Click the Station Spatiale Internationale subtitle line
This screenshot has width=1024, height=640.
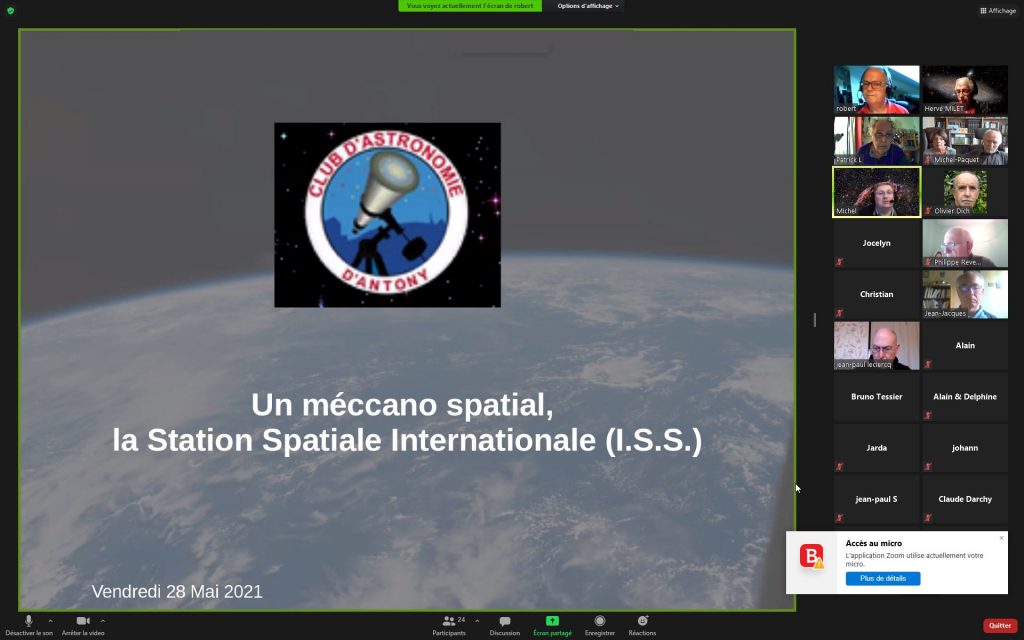(x=407, y=440)
